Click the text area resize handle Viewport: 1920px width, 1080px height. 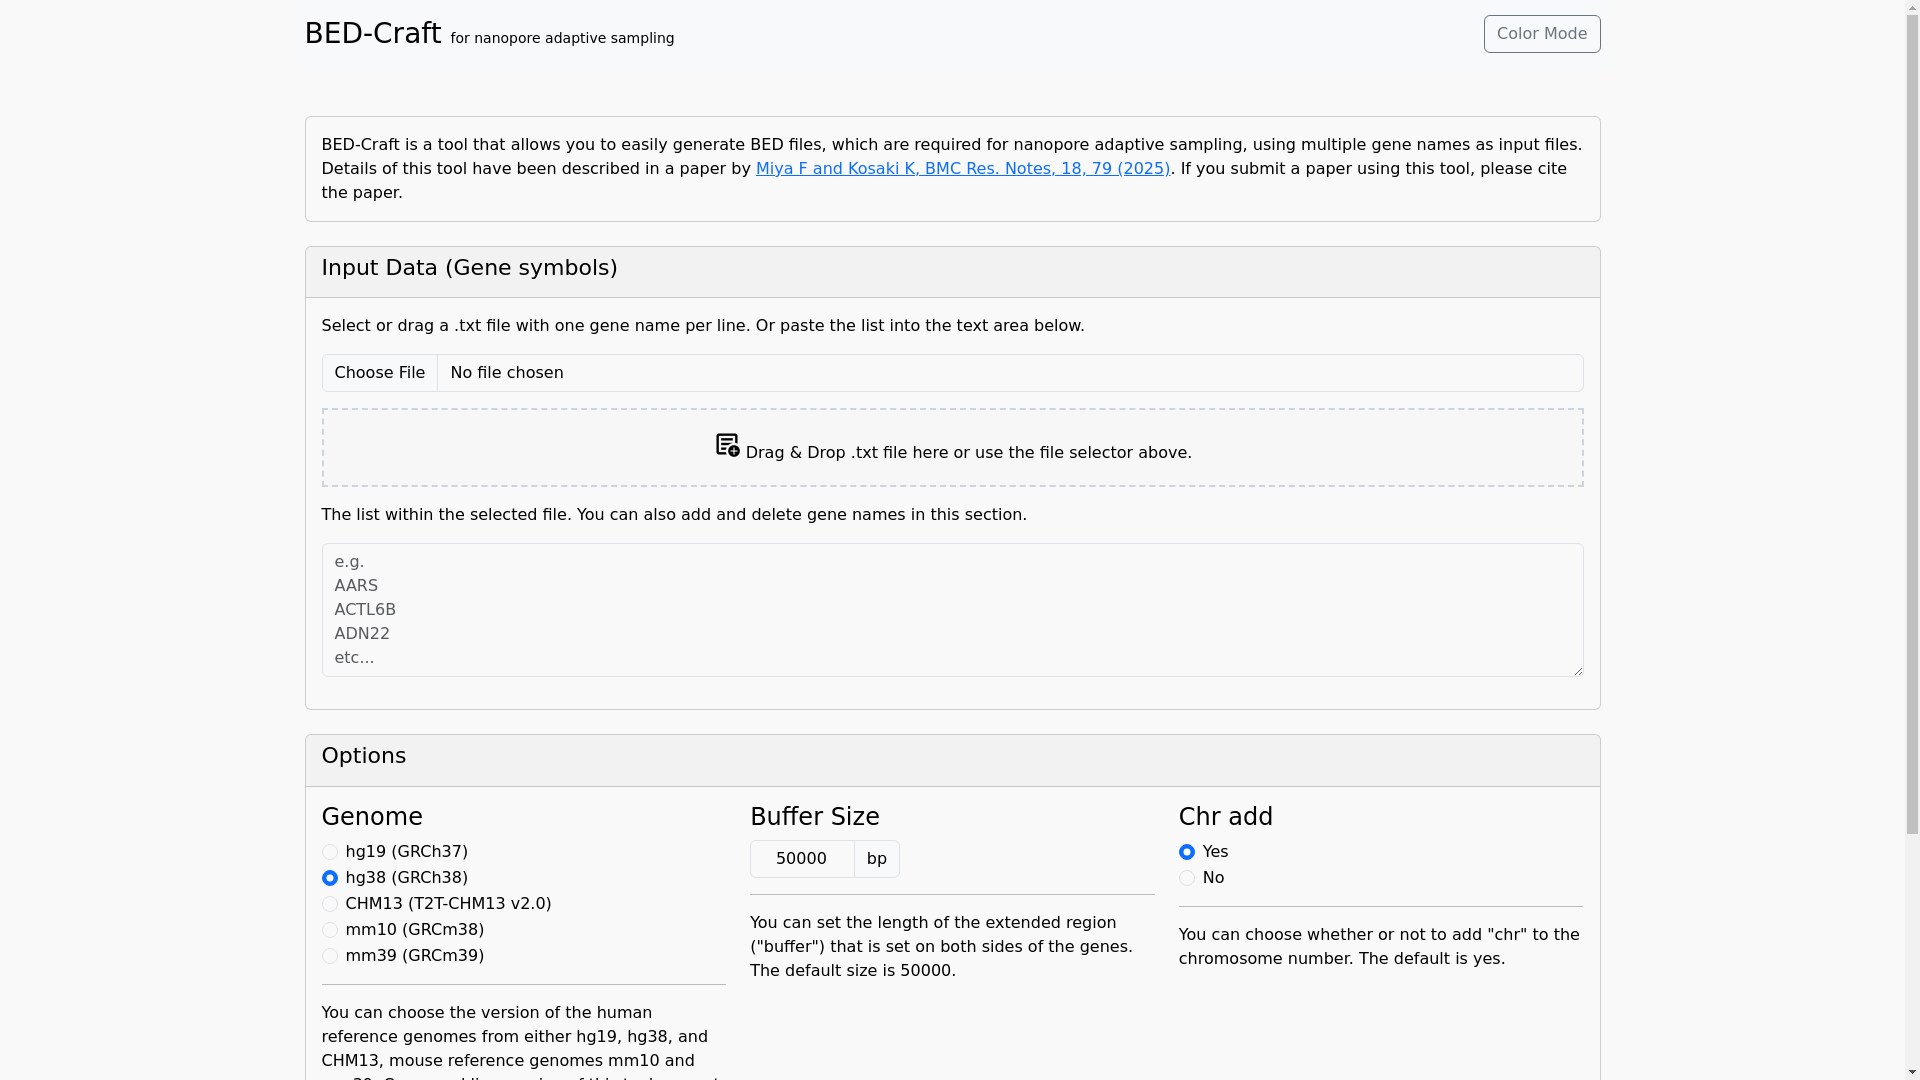pos(1577,670)
